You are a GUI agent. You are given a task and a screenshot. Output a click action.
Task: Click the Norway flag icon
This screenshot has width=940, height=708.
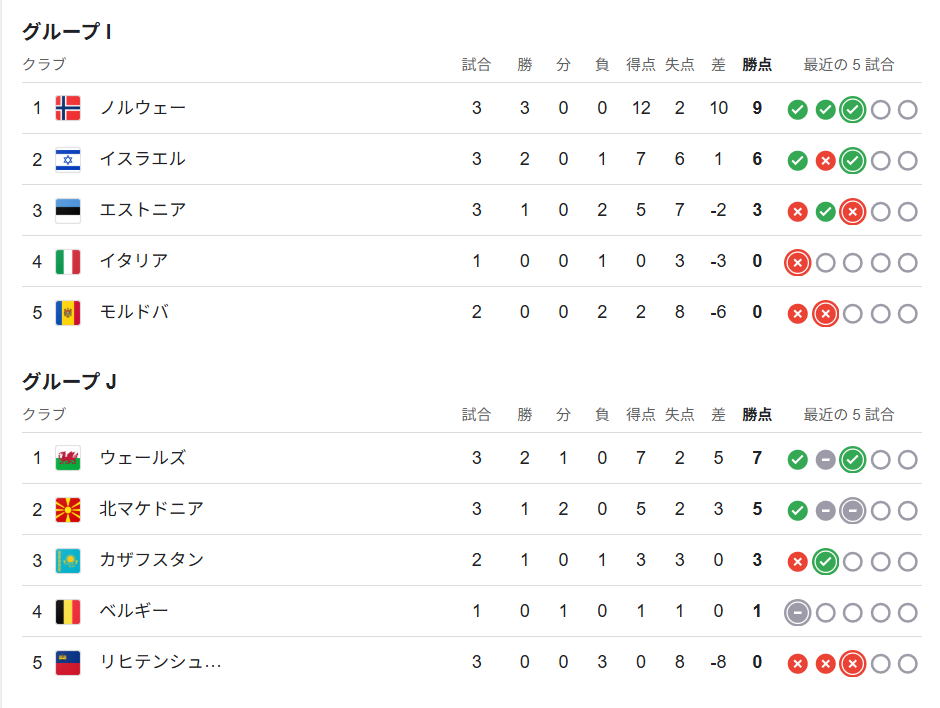point(68,109)
